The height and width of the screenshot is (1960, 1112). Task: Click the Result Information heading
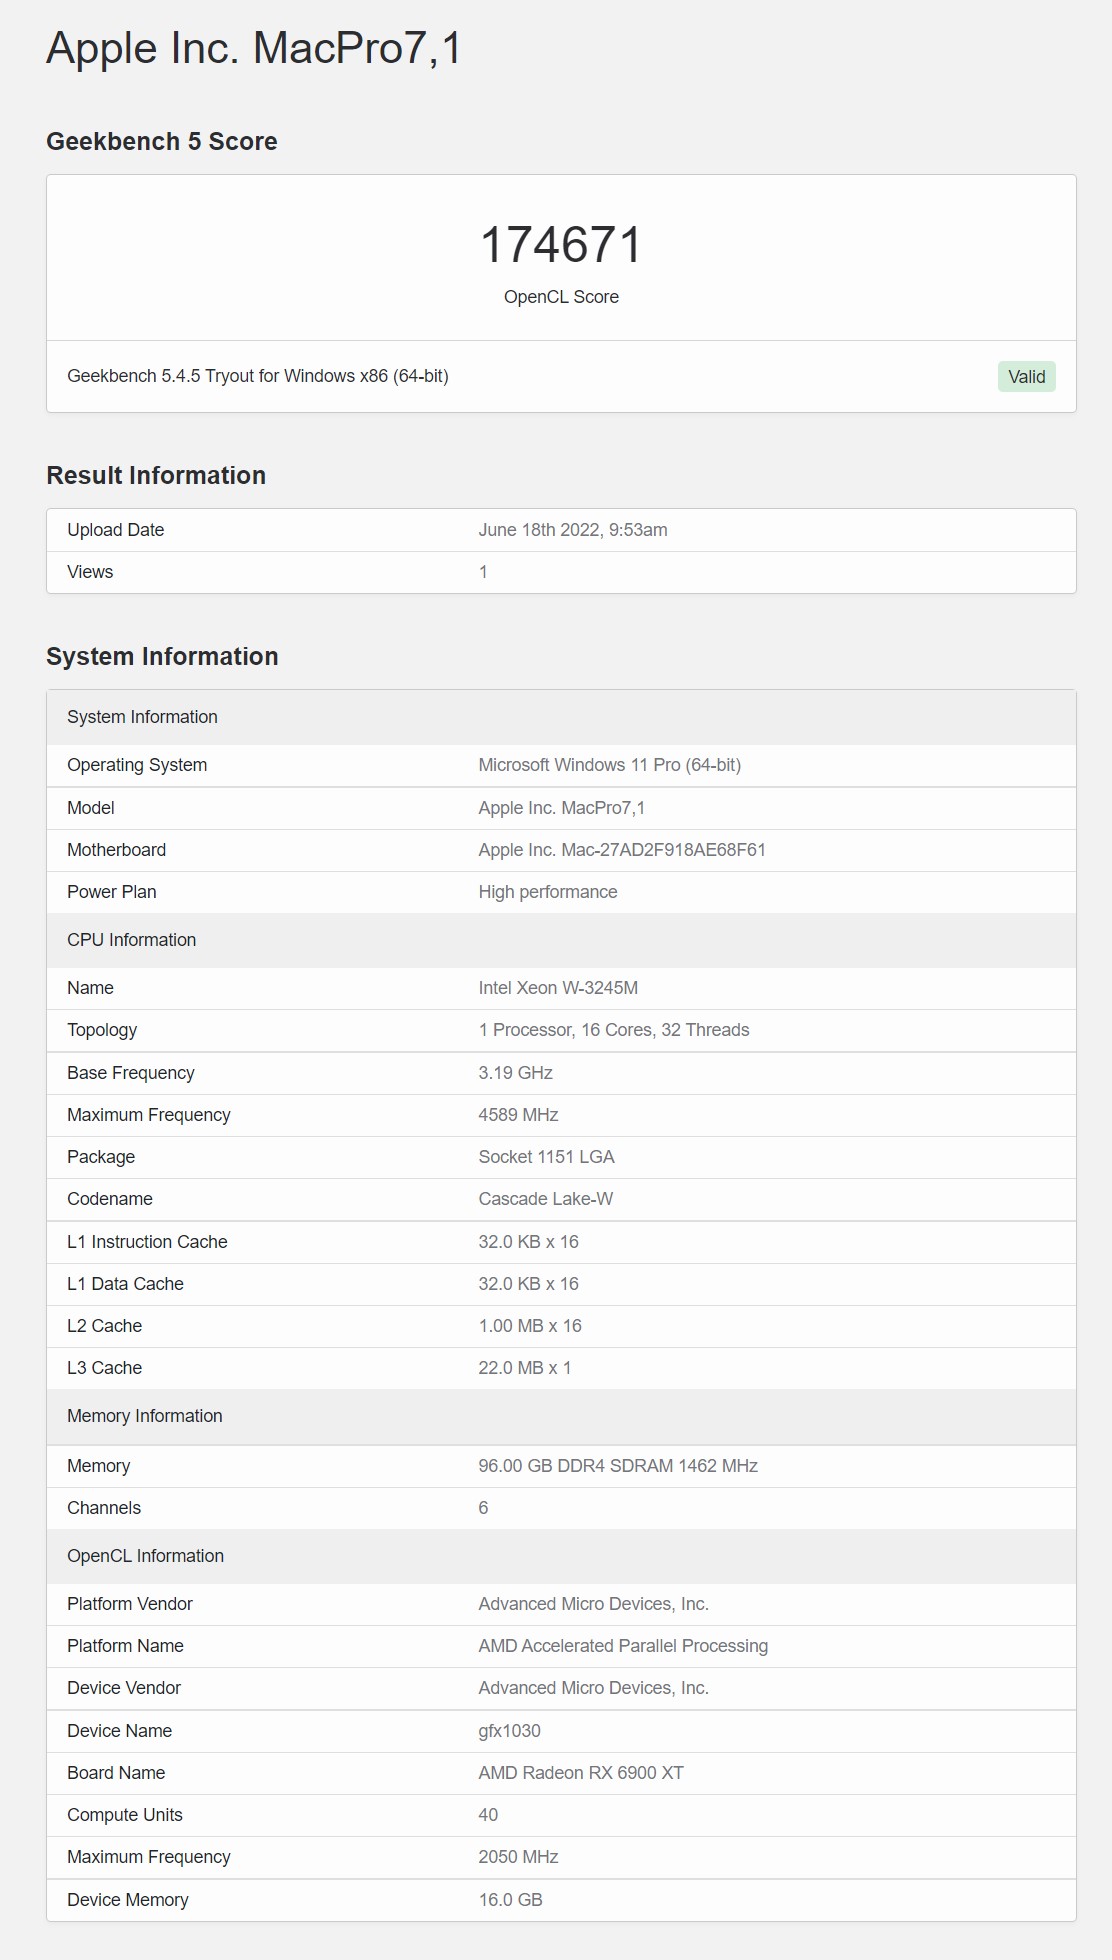(156, 475)
